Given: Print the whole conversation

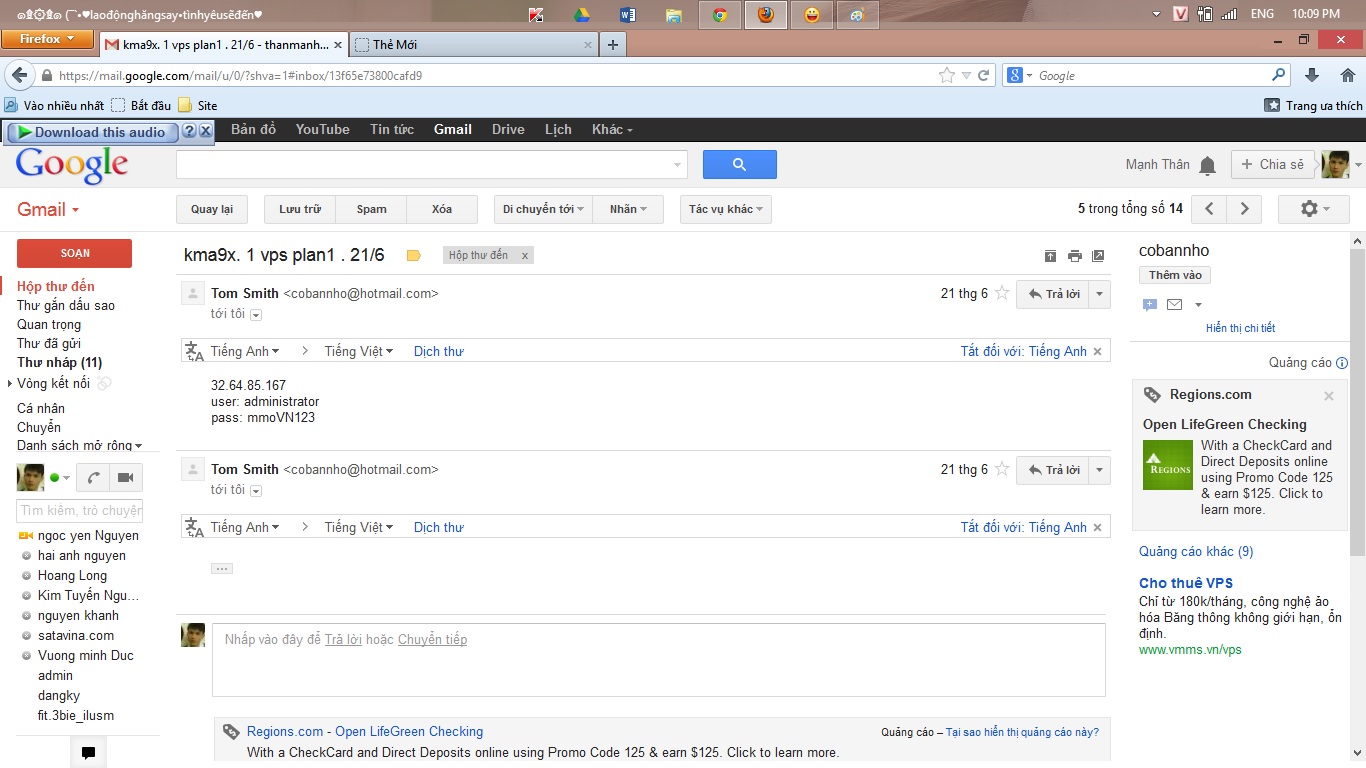Looking at the screenshot, I should [x=1075, y=256].
